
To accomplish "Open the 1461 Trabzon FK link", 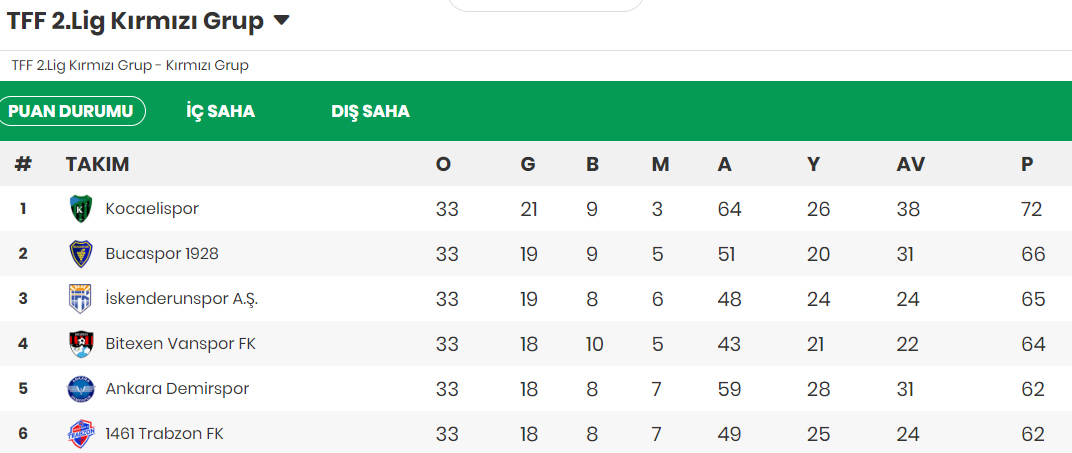I will [164, 434].
